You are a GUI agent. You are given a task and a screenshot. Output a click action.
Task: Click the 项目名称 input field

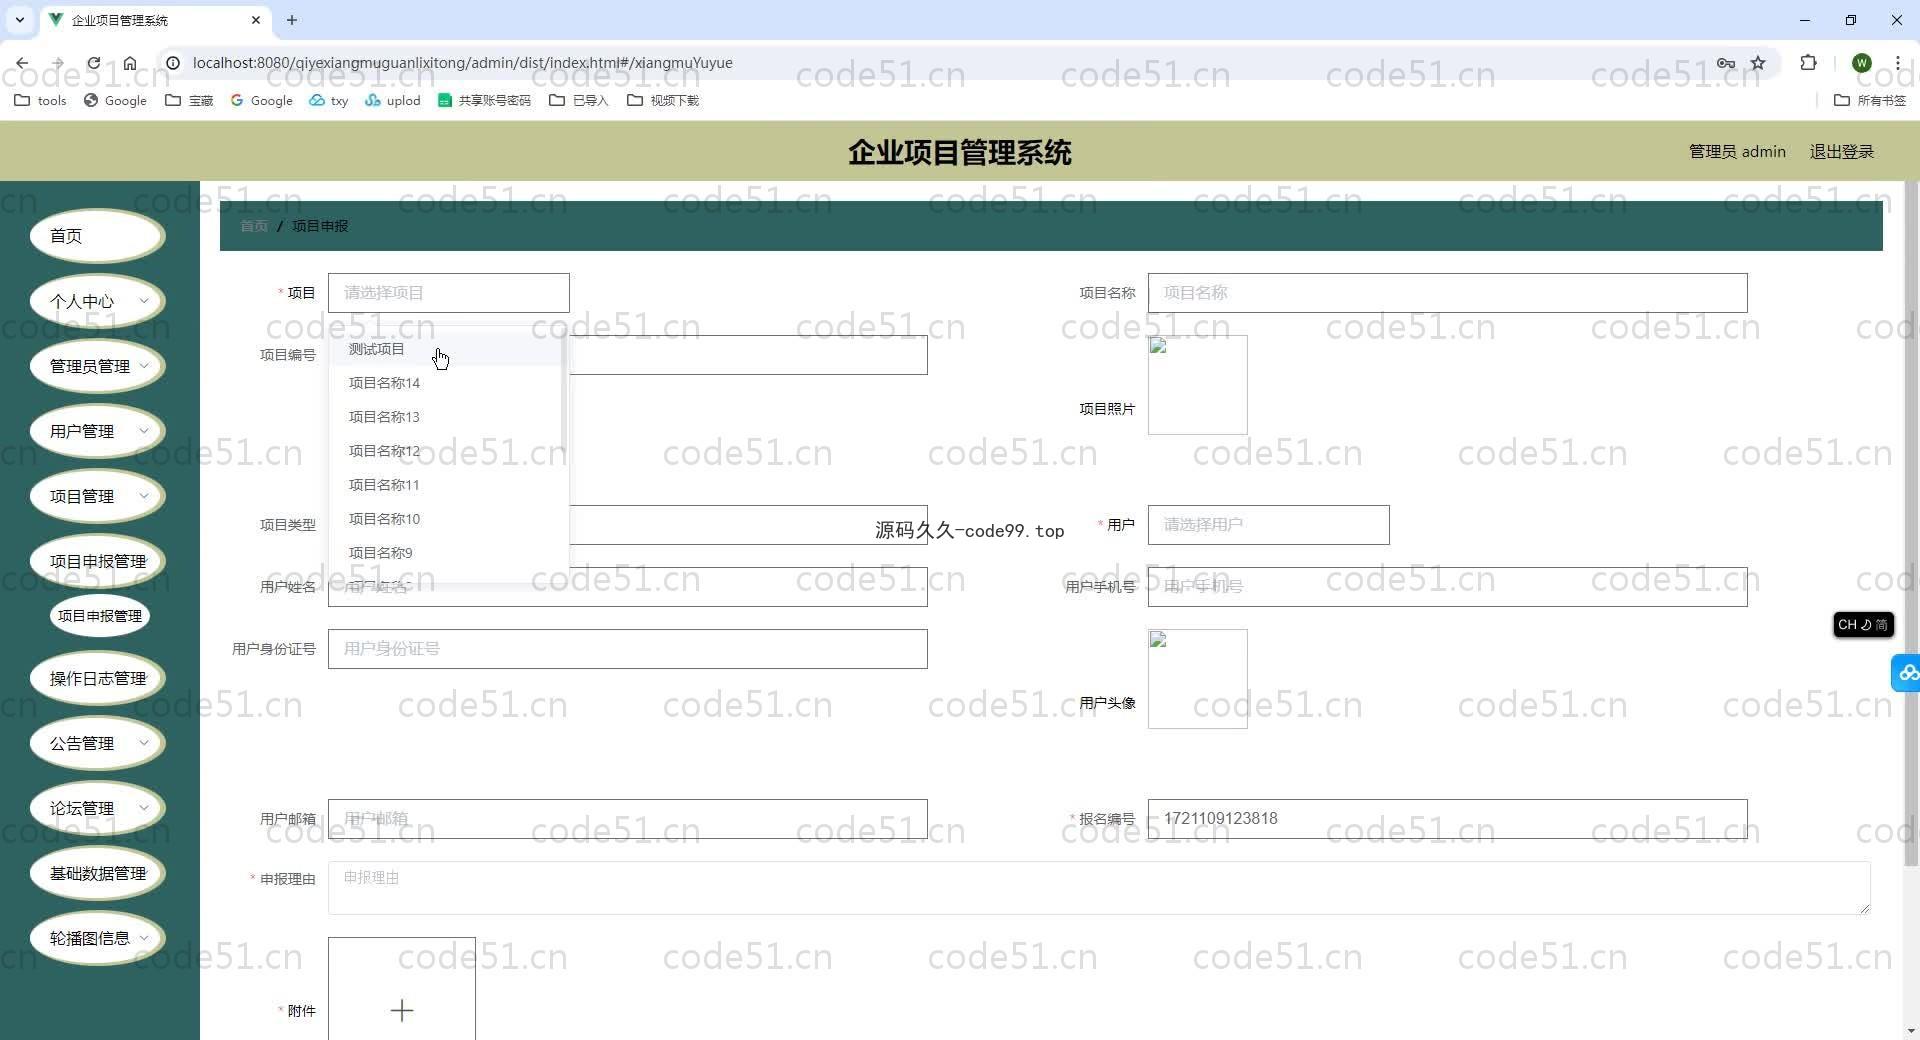(x=1447, y=293)
